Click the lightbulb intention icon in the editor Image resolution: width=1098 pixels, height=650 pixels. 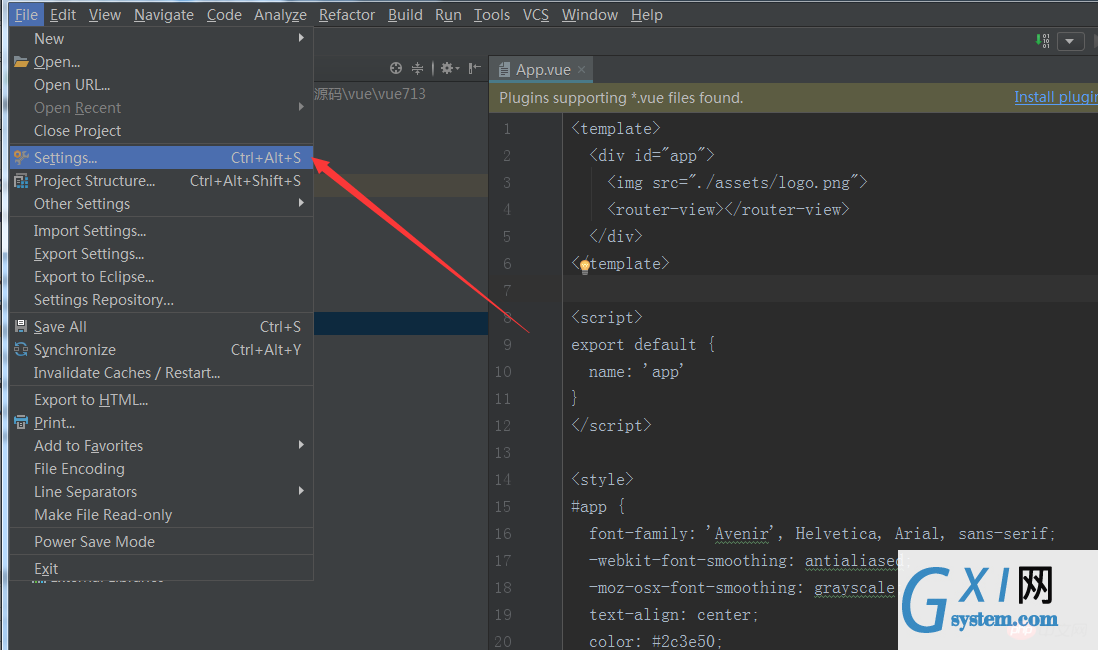585,266
